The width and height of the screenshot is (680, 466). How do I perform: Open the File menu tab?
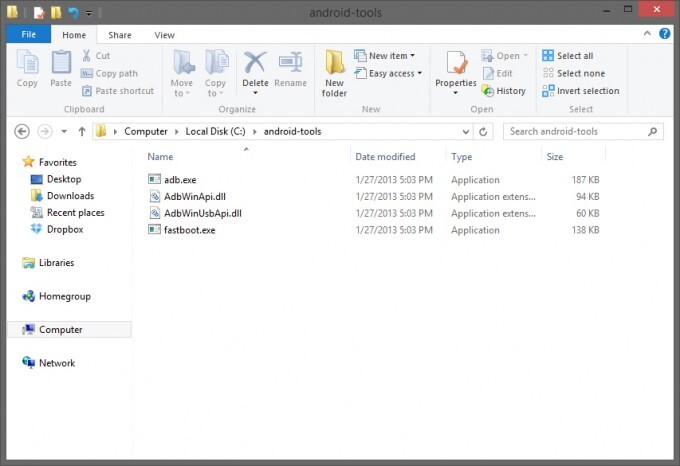click(29, 35)
